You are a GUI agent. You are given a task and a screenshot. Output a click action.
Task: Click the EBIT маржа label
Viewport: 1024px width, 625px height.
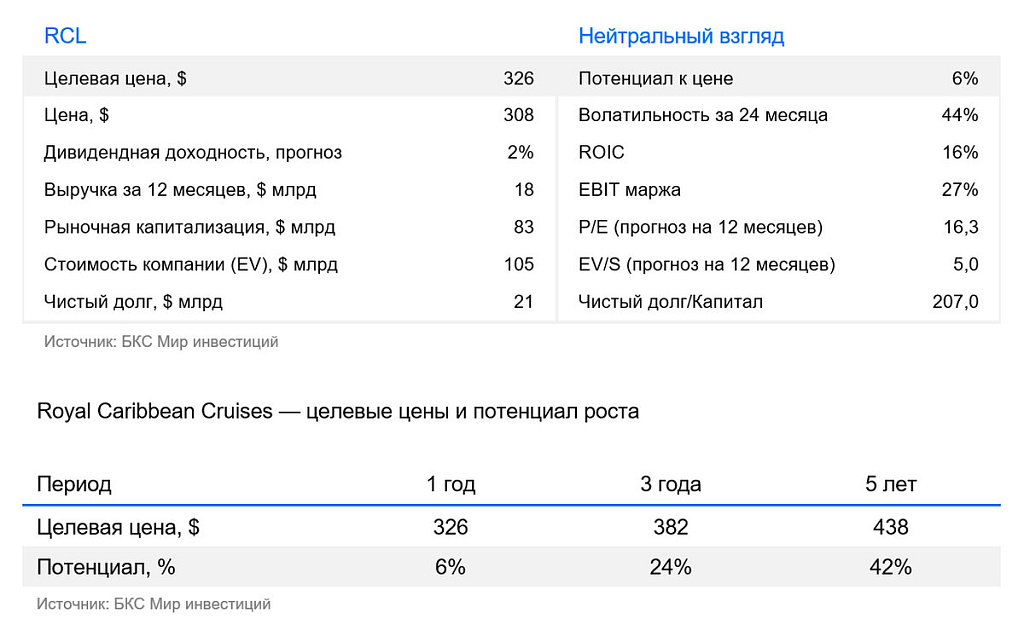point(630,189)
